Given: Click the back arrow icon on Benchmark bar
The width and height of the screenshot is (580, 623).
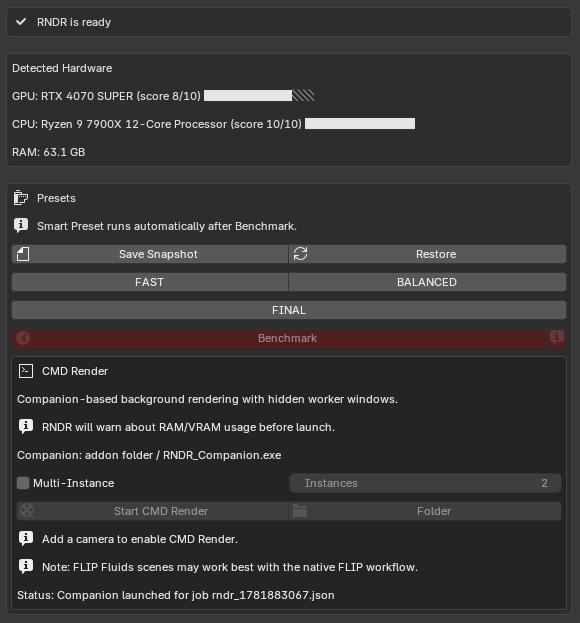Looking at the screenshot, I should tap(23, 338).
